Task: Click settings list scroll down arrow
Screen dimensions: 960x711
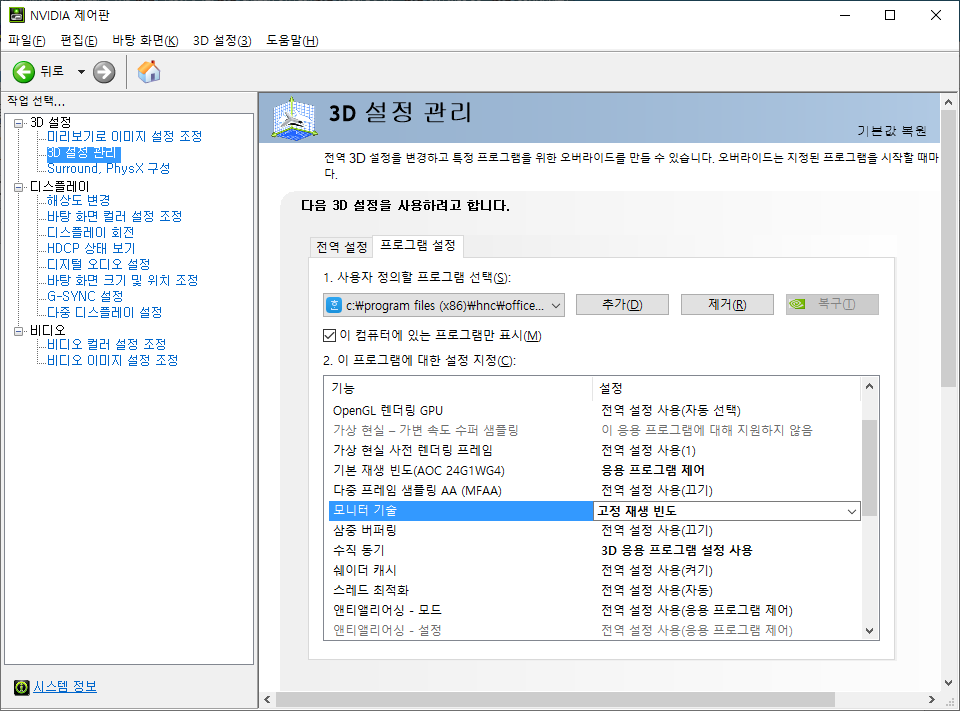Action: click(869, 631)
